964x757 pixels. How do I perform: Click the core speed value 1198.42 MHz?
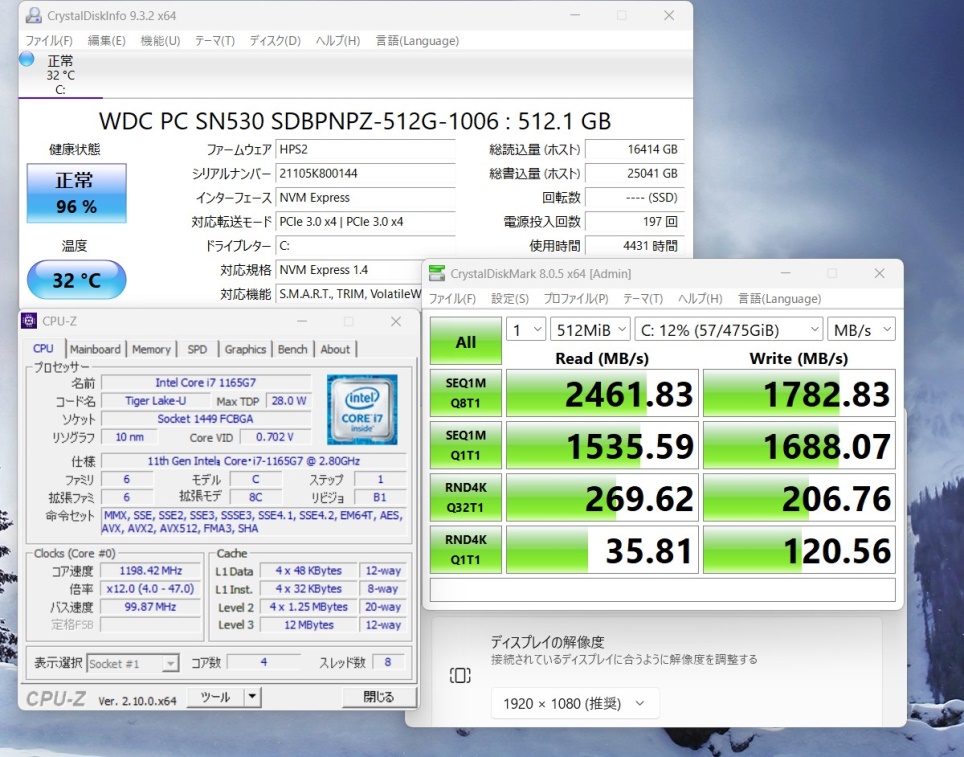(x=151, y=571)
